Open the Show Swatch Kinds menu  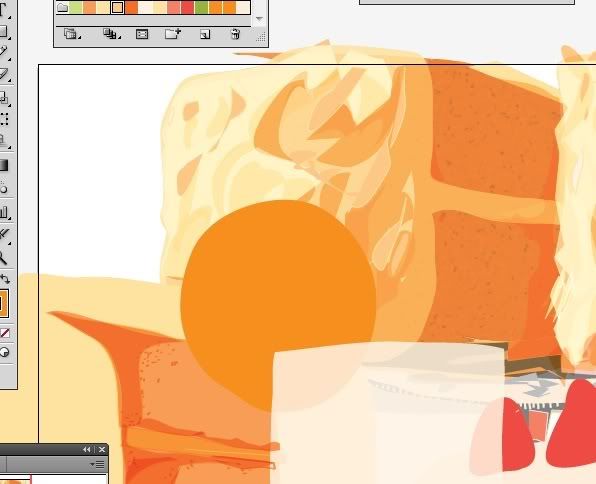pos(111,34)
